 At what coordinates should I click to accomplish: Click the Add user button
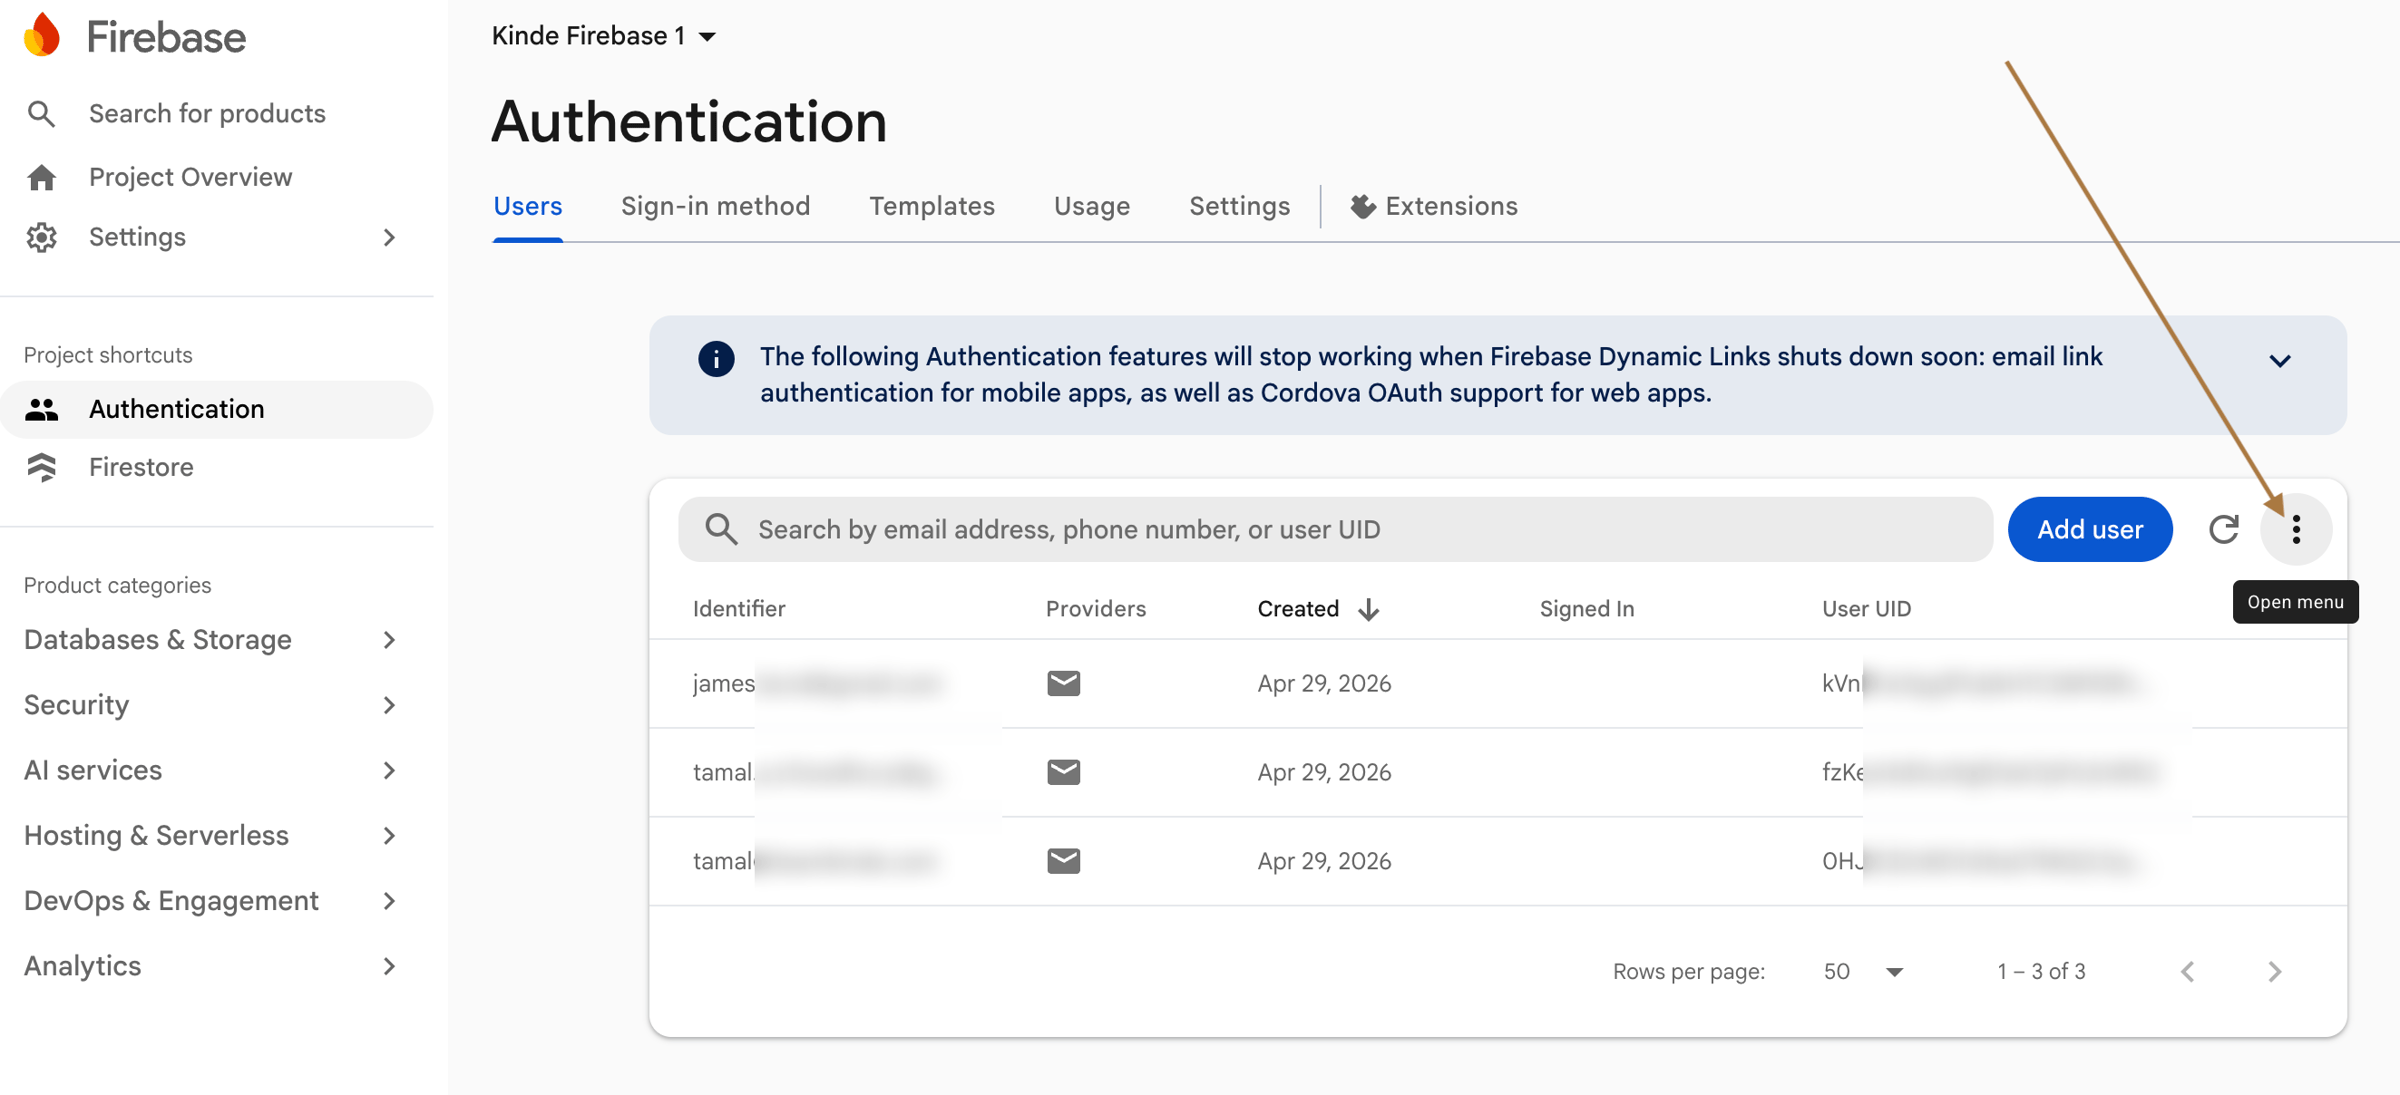[x=2090, y=529]
